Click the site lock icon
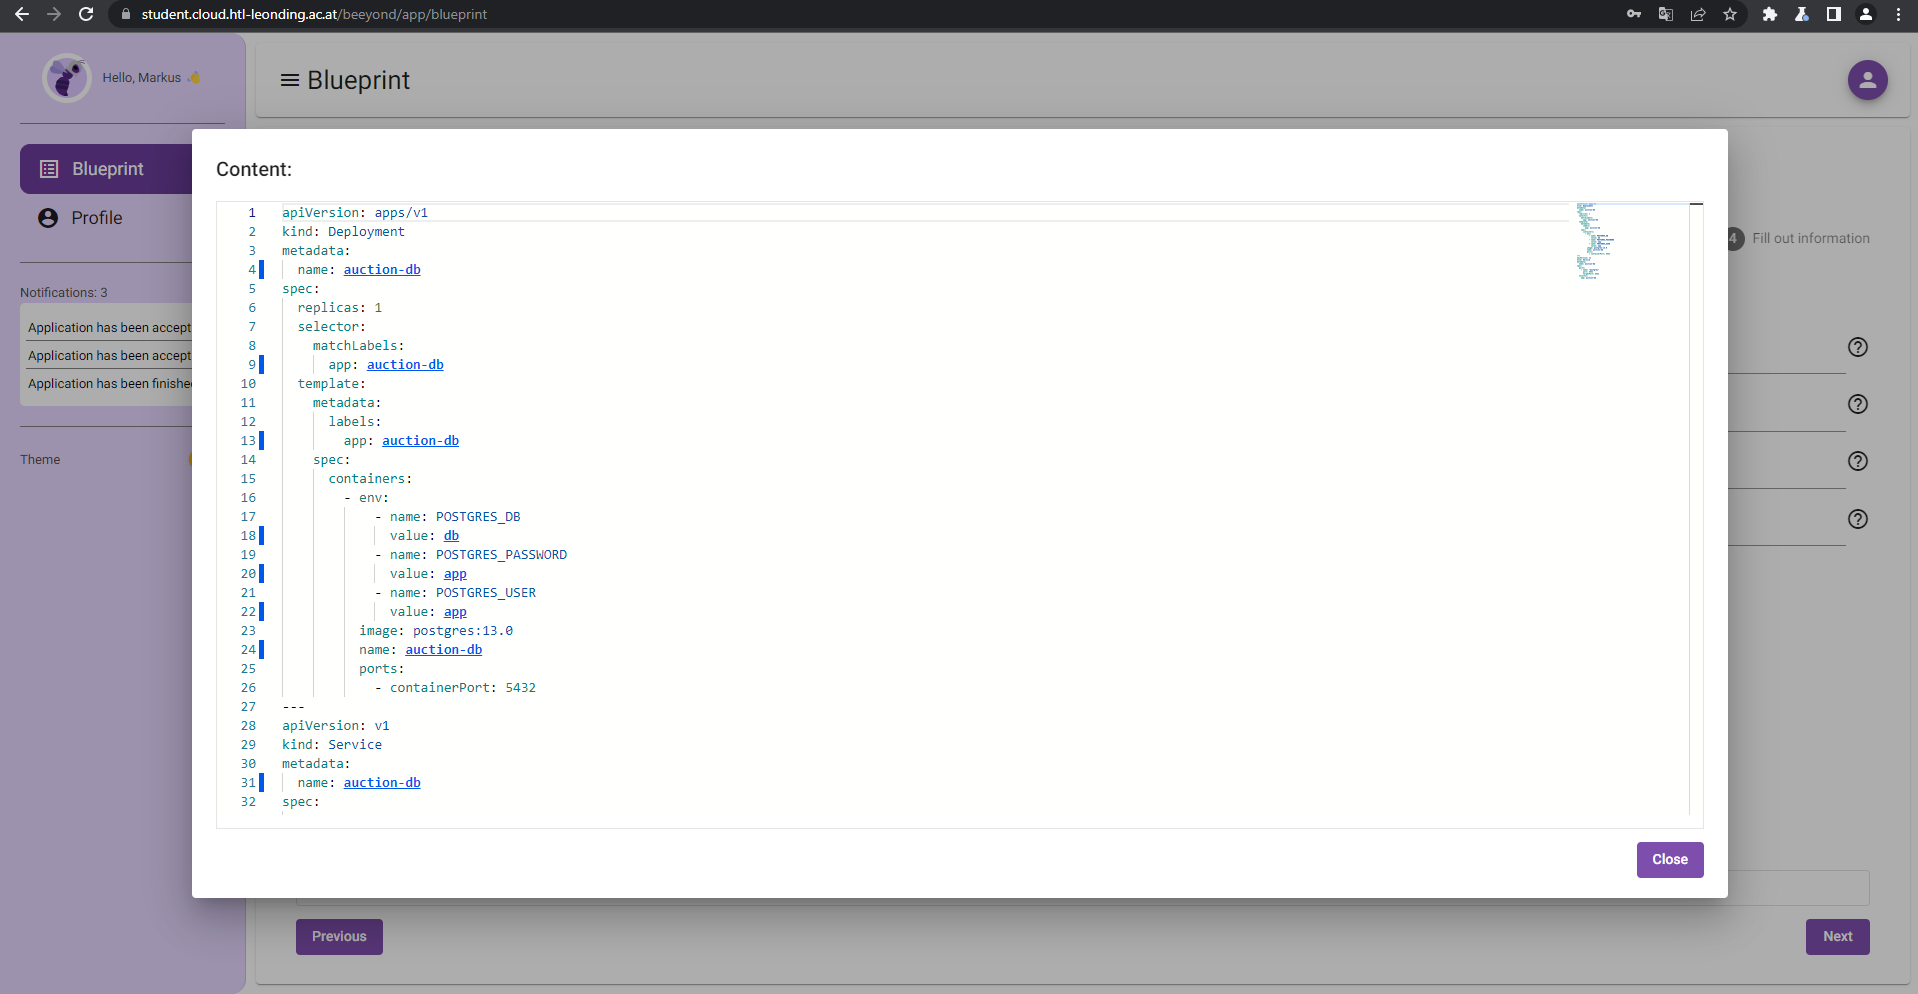The width and height of the screenshot is (1918, 994). click(125, 14)
